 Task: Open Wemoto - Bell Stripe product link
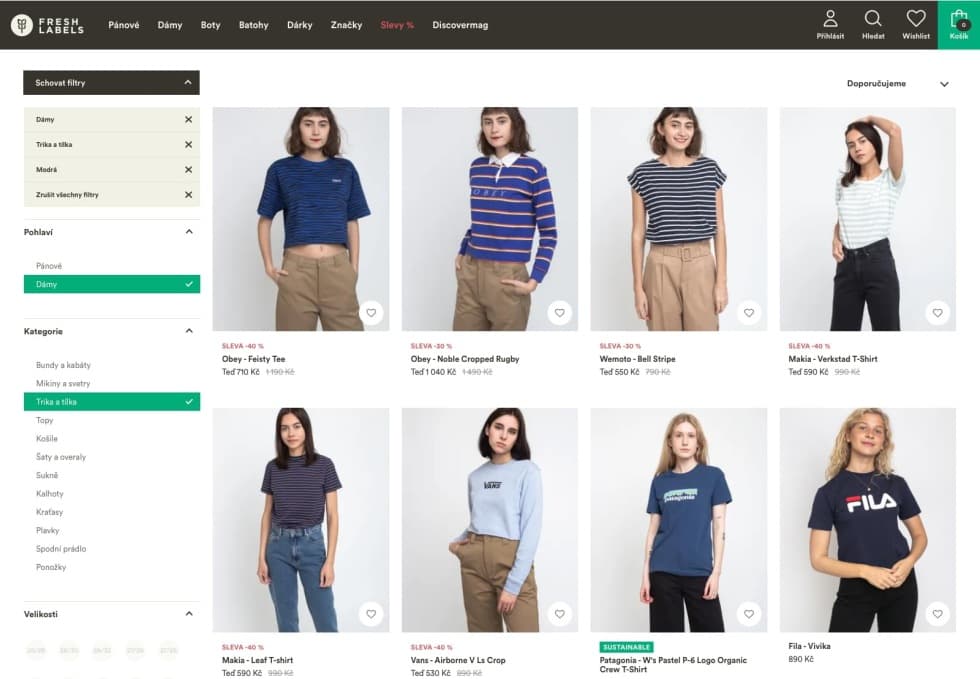point(638,359)
